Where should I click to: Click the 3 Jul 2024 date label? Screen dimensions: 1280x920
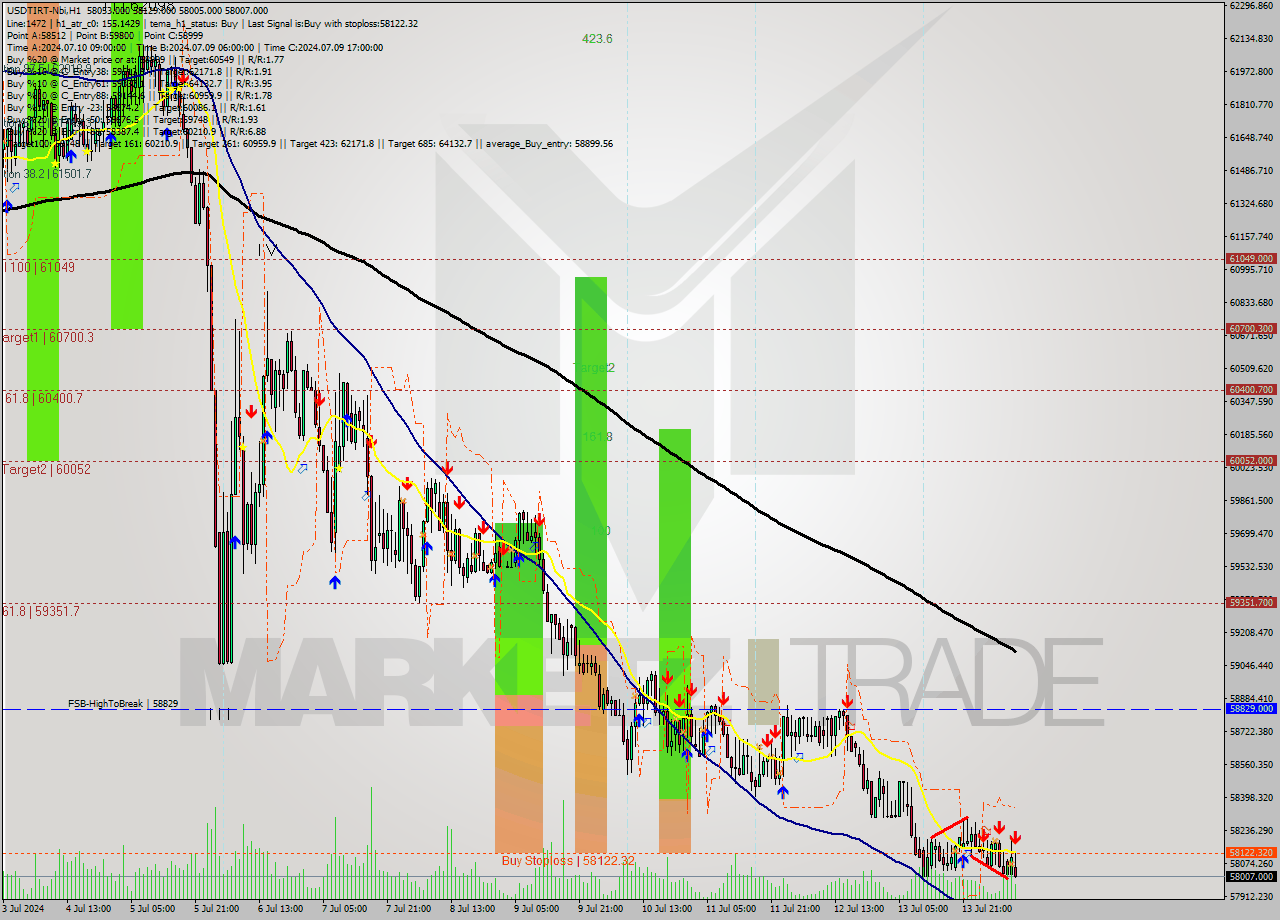[x=25, y=909]
